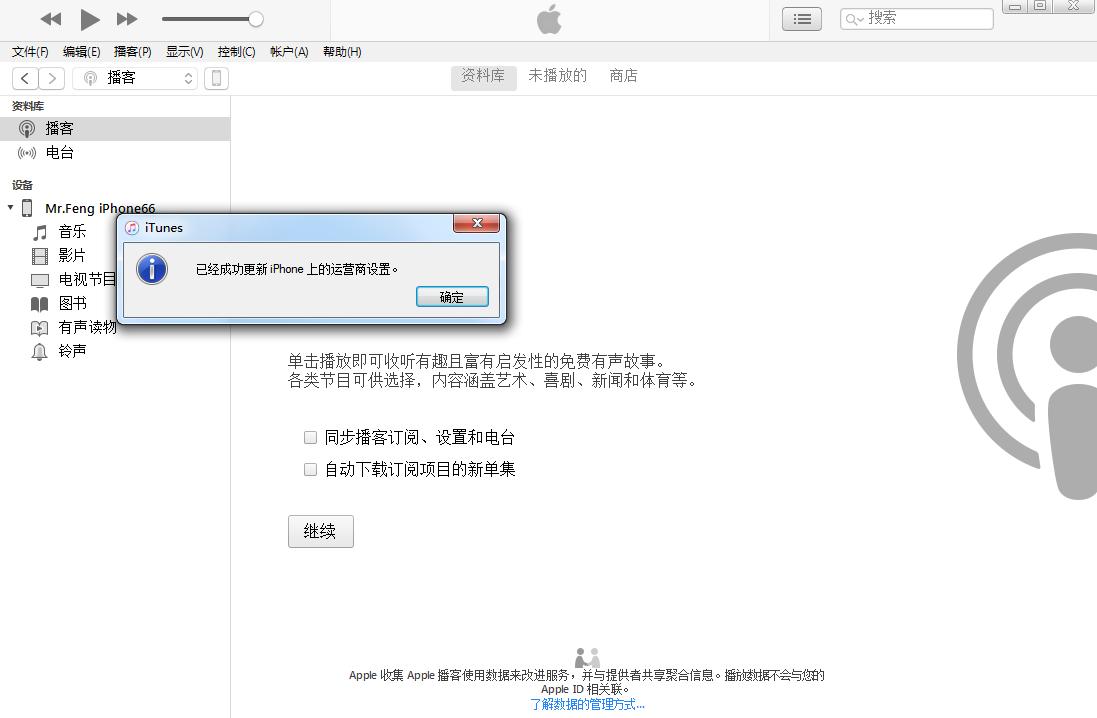Open the 播客 media type dropdown

(135, 78)
